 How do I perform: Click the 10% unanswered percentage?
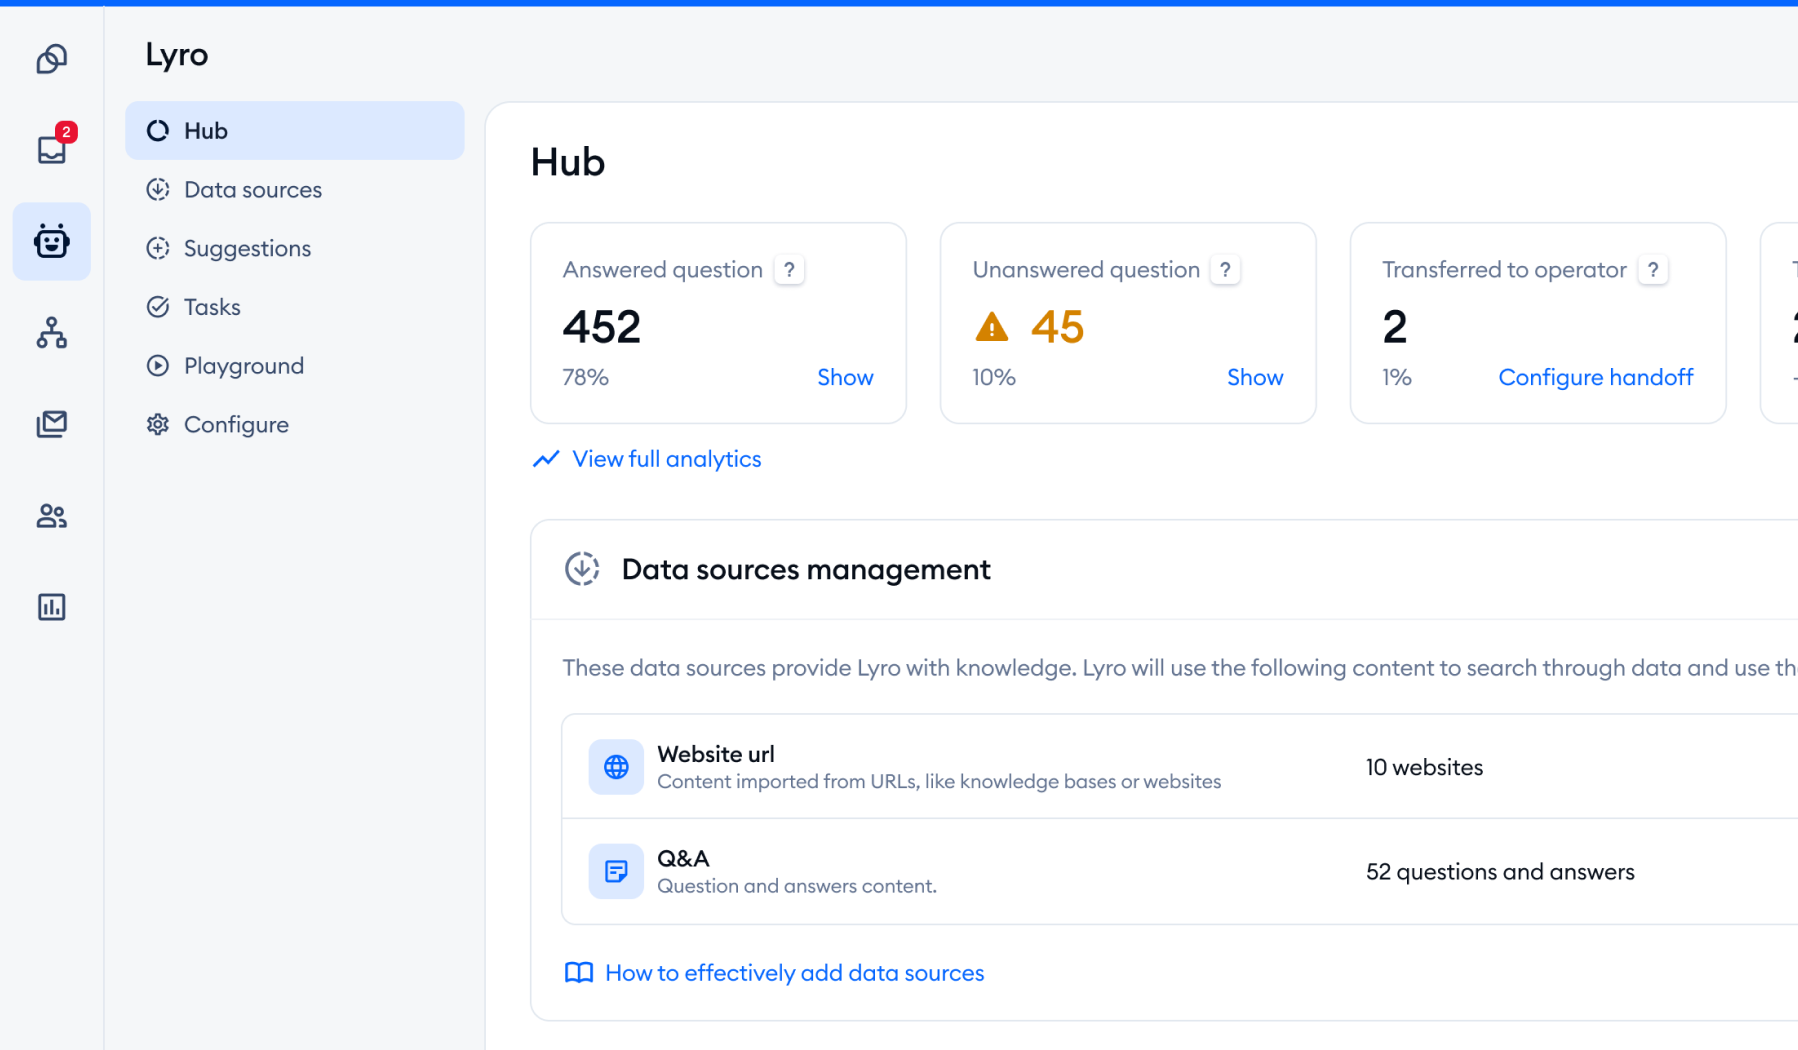(994, 377)
